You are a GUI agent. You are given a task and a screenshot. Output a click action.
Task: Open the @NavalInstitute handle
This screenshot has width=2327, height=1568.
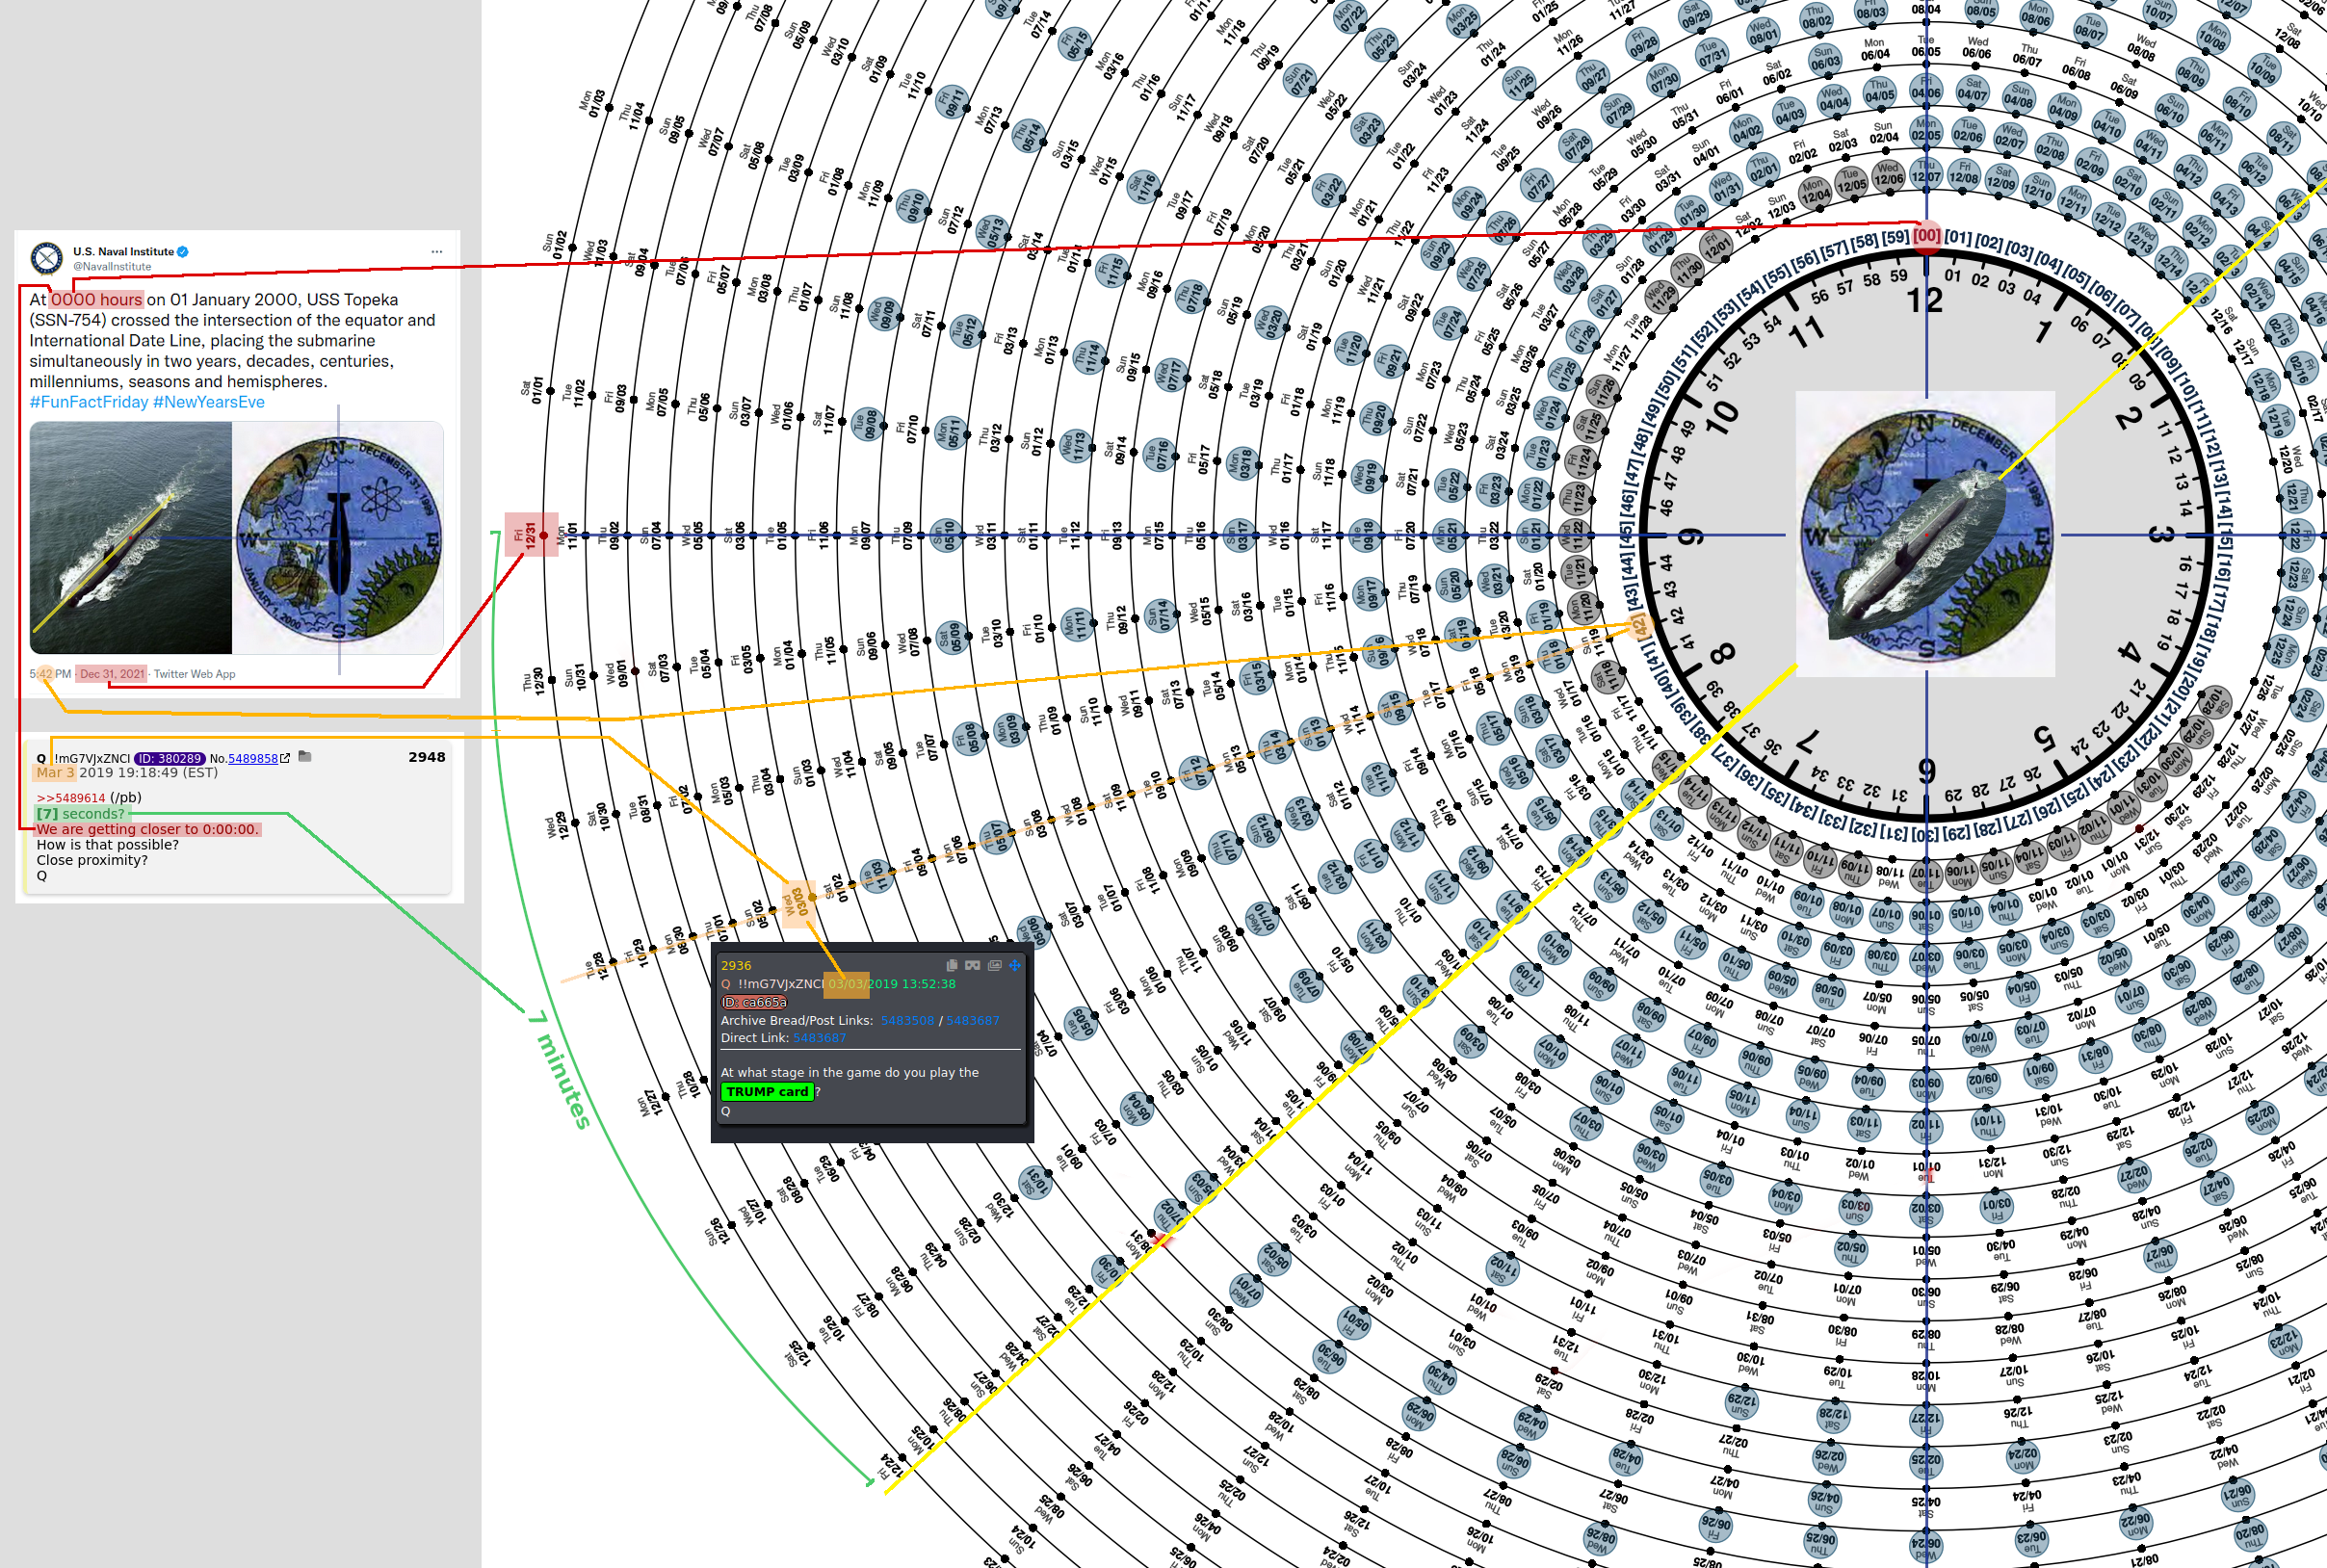coord(112,267)
